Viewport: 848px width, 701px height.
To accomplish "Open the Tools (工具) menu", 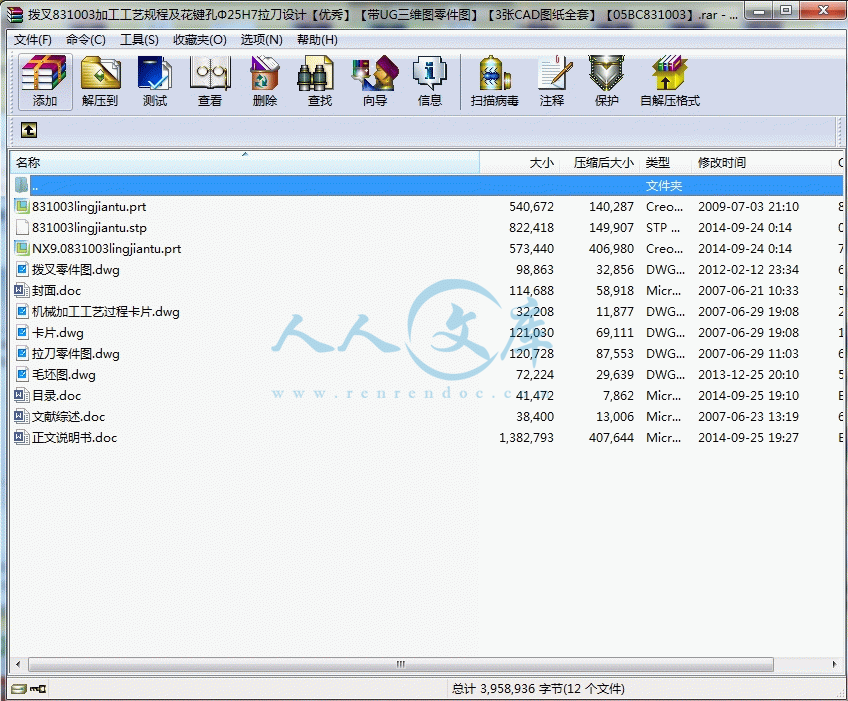I will point(139,39).
